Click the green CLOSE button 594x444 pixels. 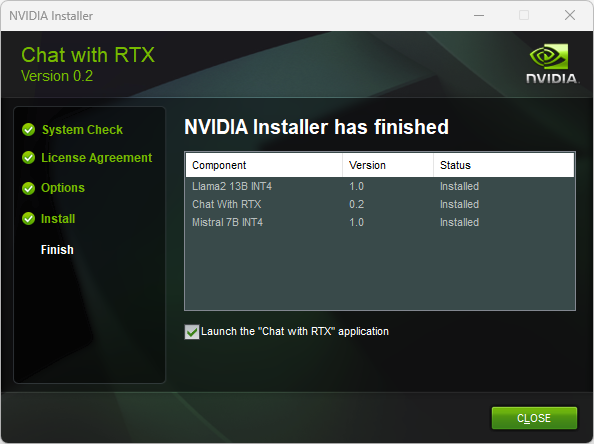coord(534,418)
